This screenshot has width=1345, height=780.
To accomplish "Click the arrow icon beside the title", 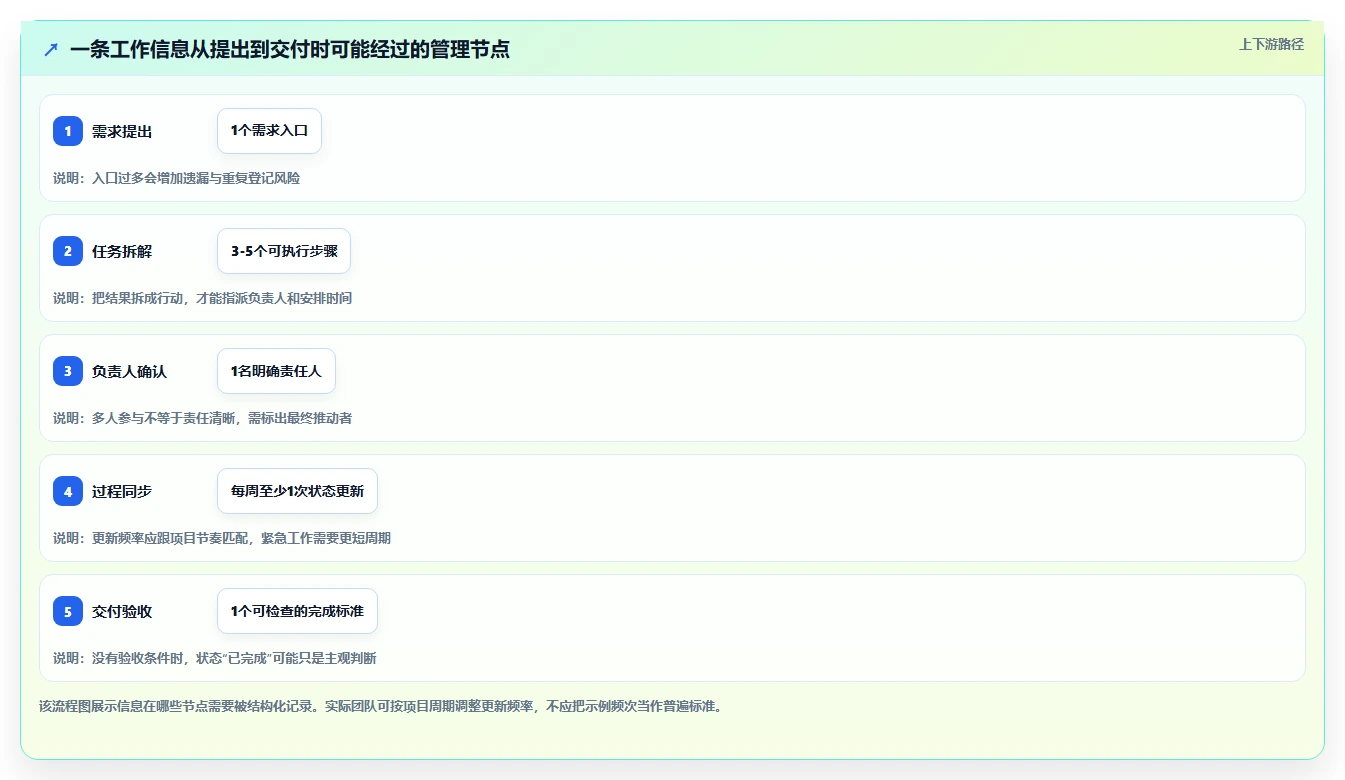I will tap(51, 50).
